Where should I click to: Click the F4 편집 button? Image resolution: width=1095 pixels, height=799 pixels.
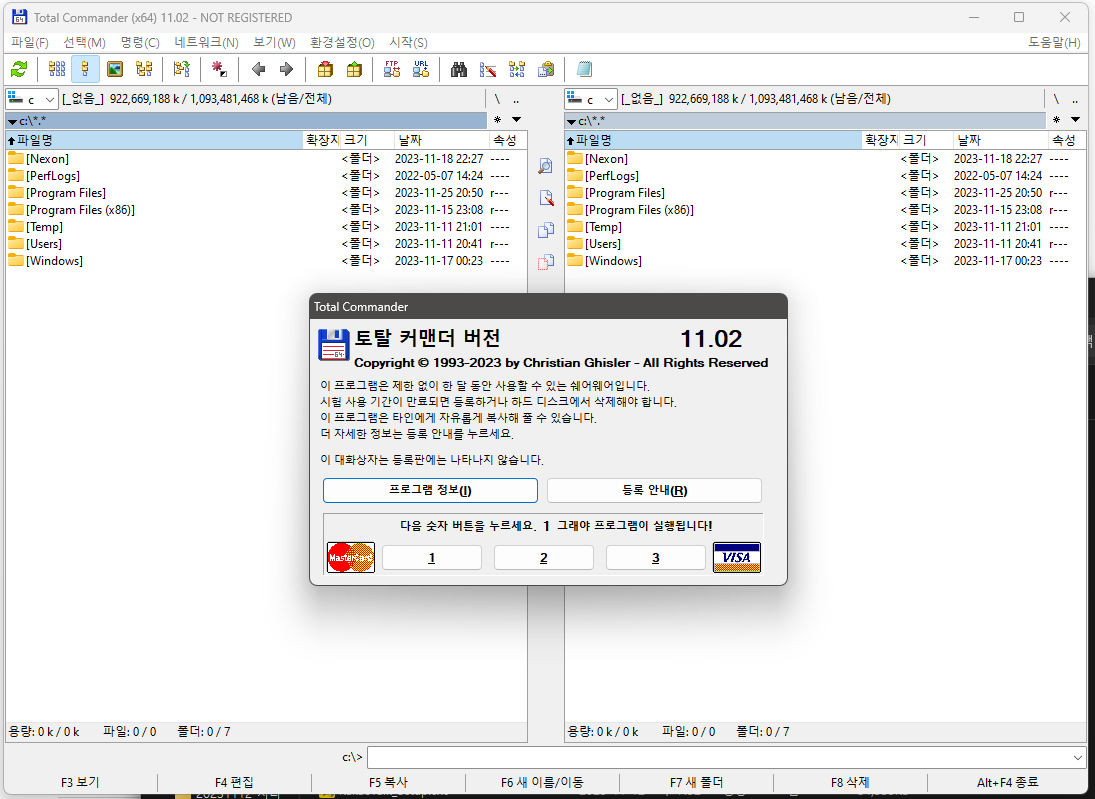coord(234,782)
